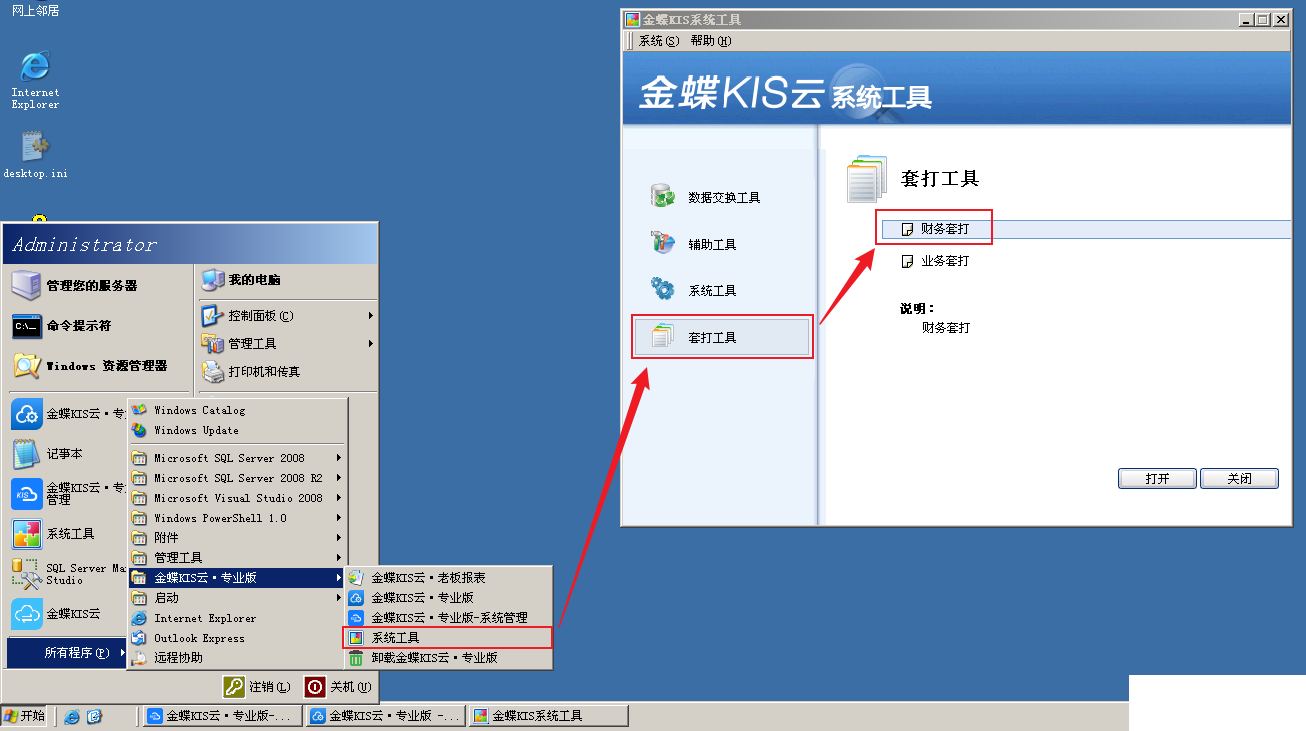Open SQL Server Management Studio in Start menu
1306x731 pixels.
tap(68, 574)
